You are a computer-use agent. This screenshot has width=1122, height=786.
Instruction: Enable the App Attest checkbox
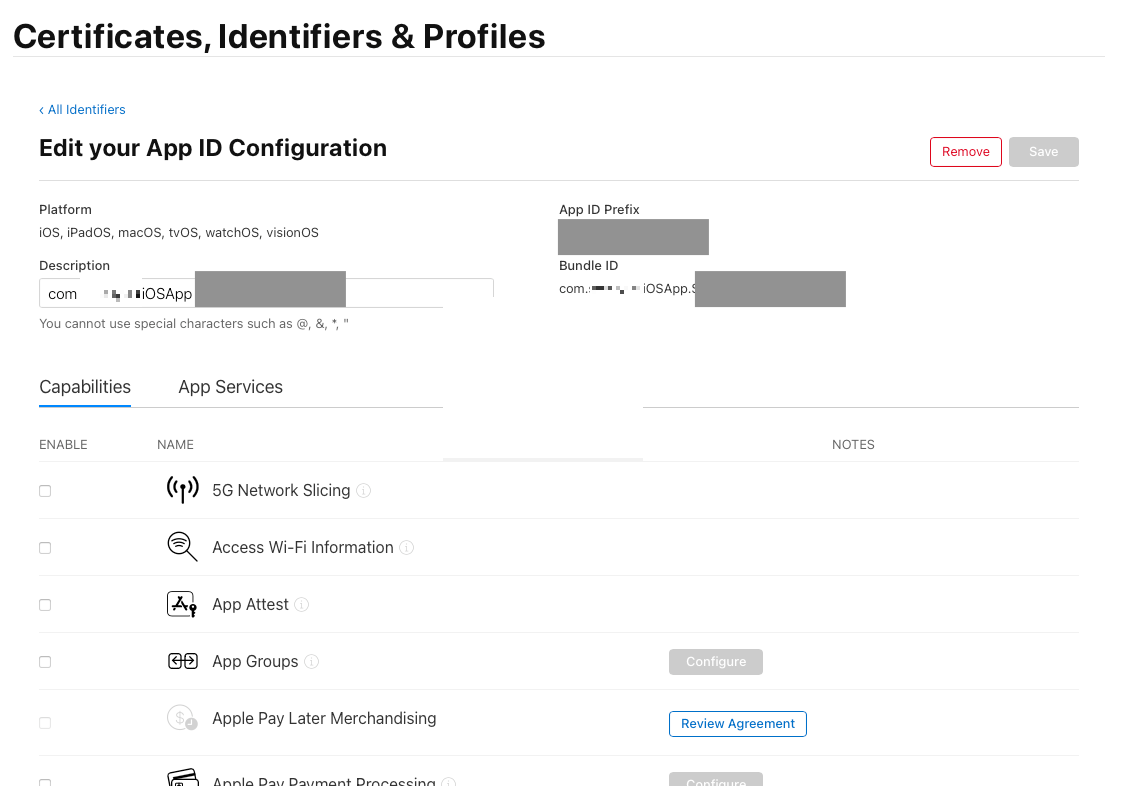click(45, 605)
